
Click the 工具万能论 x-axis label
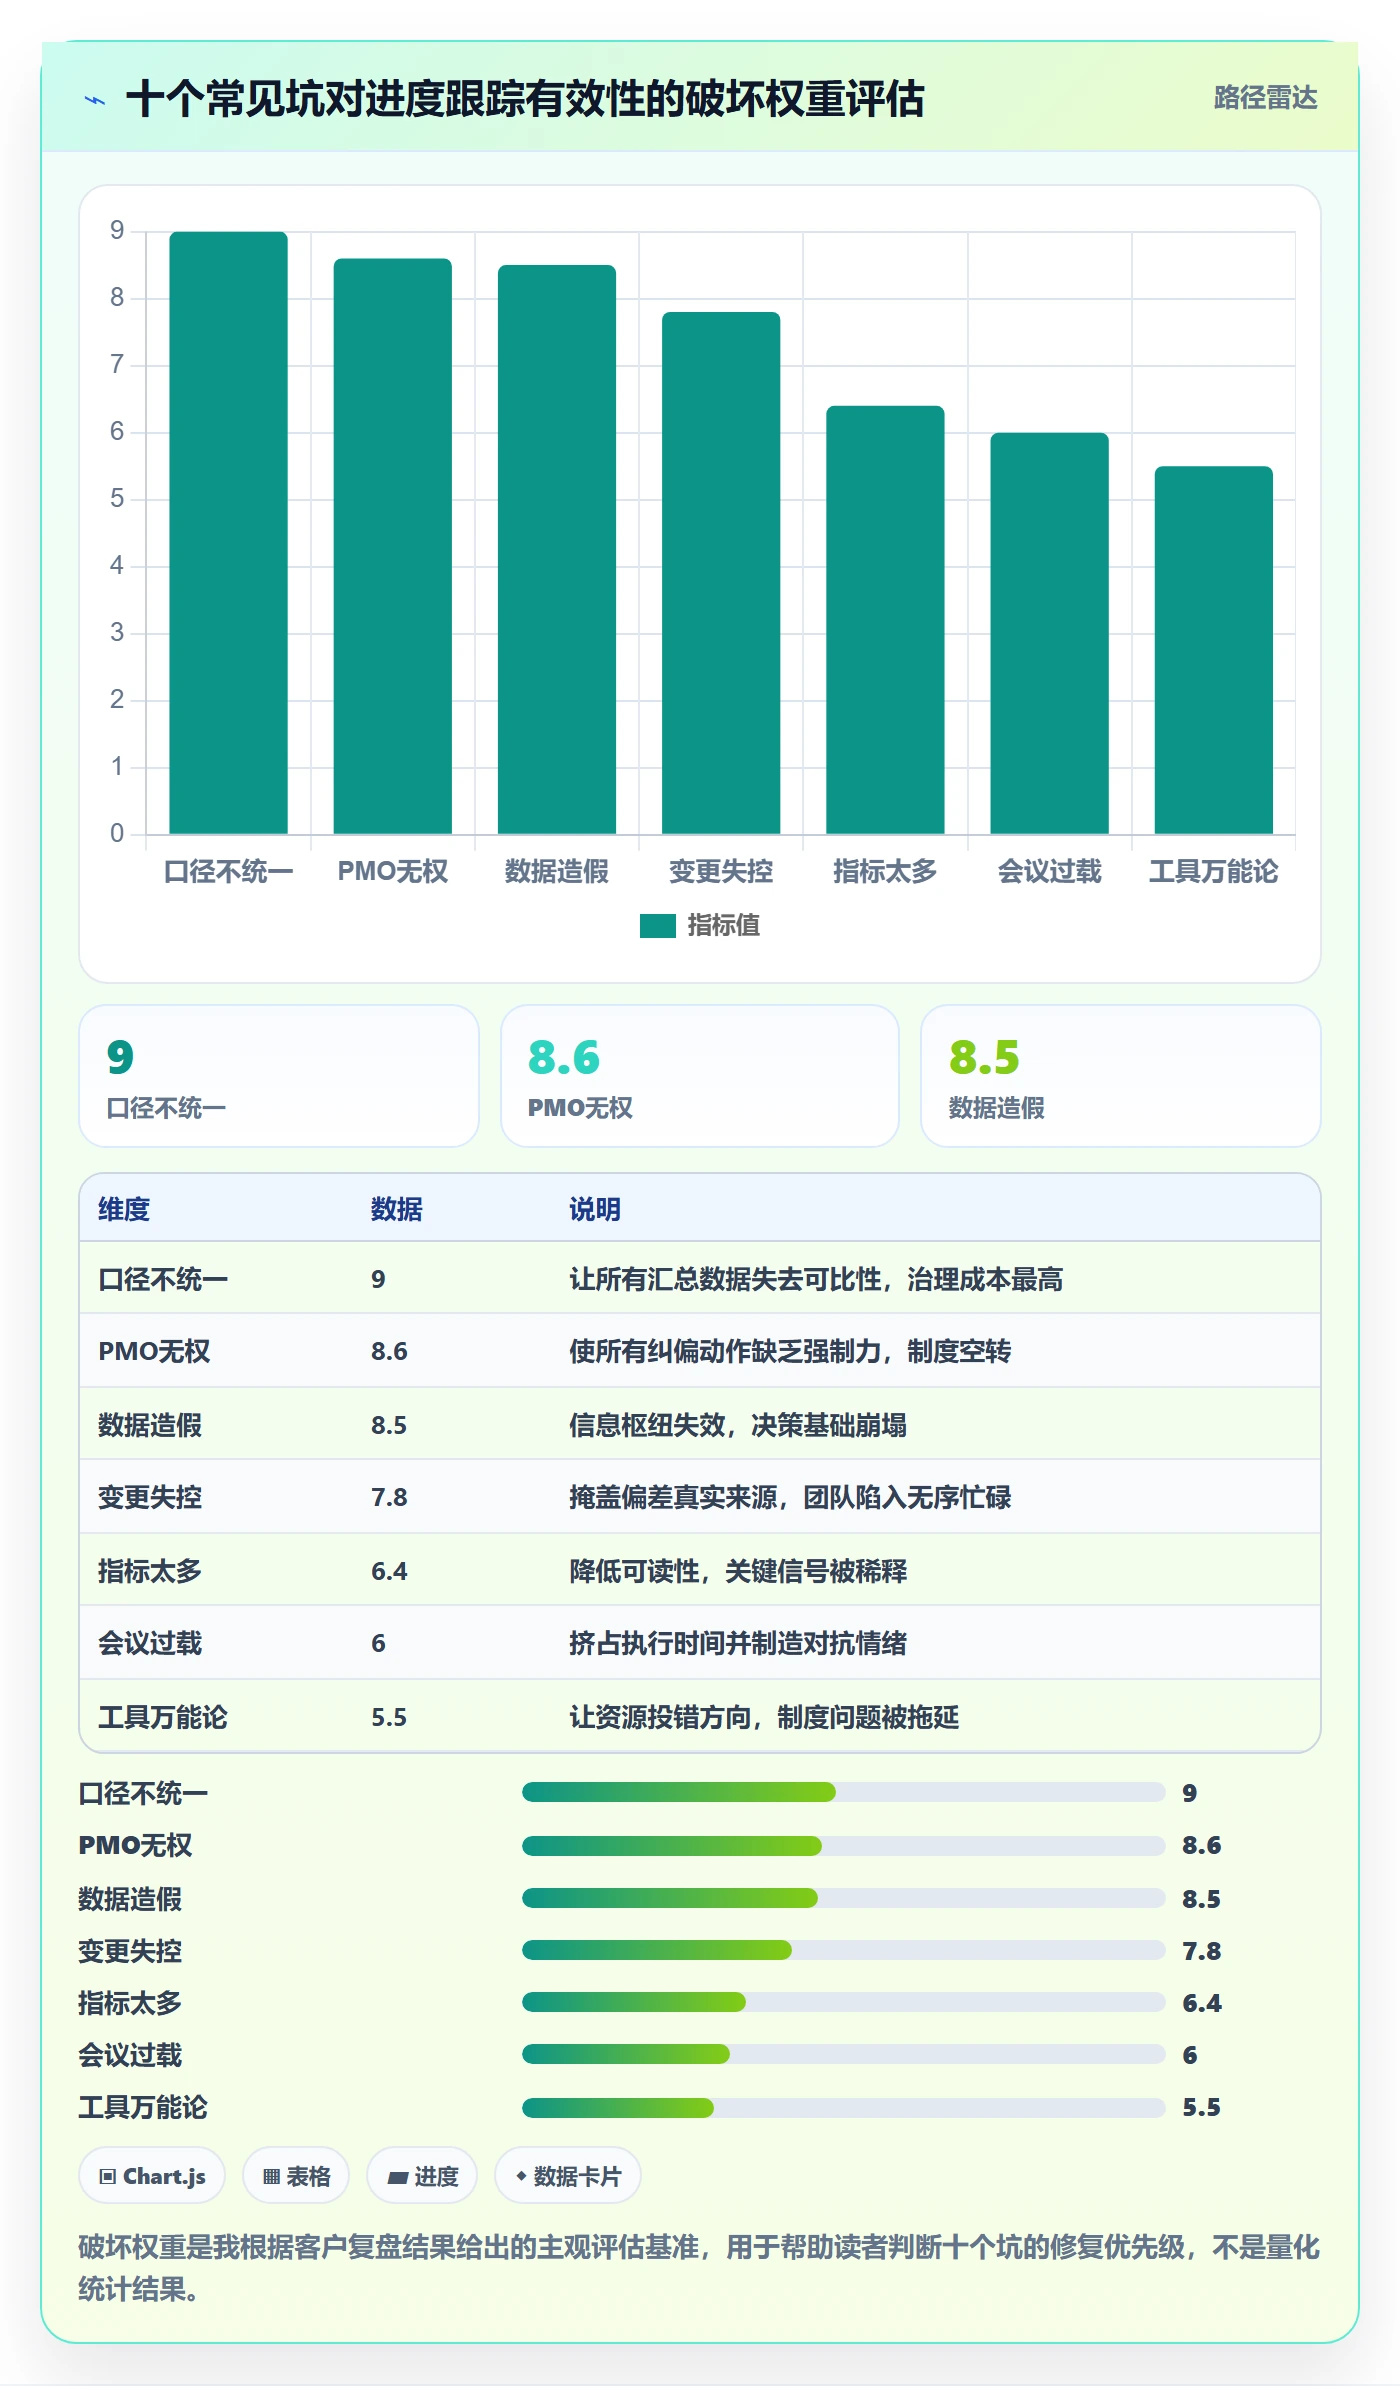1214,871
